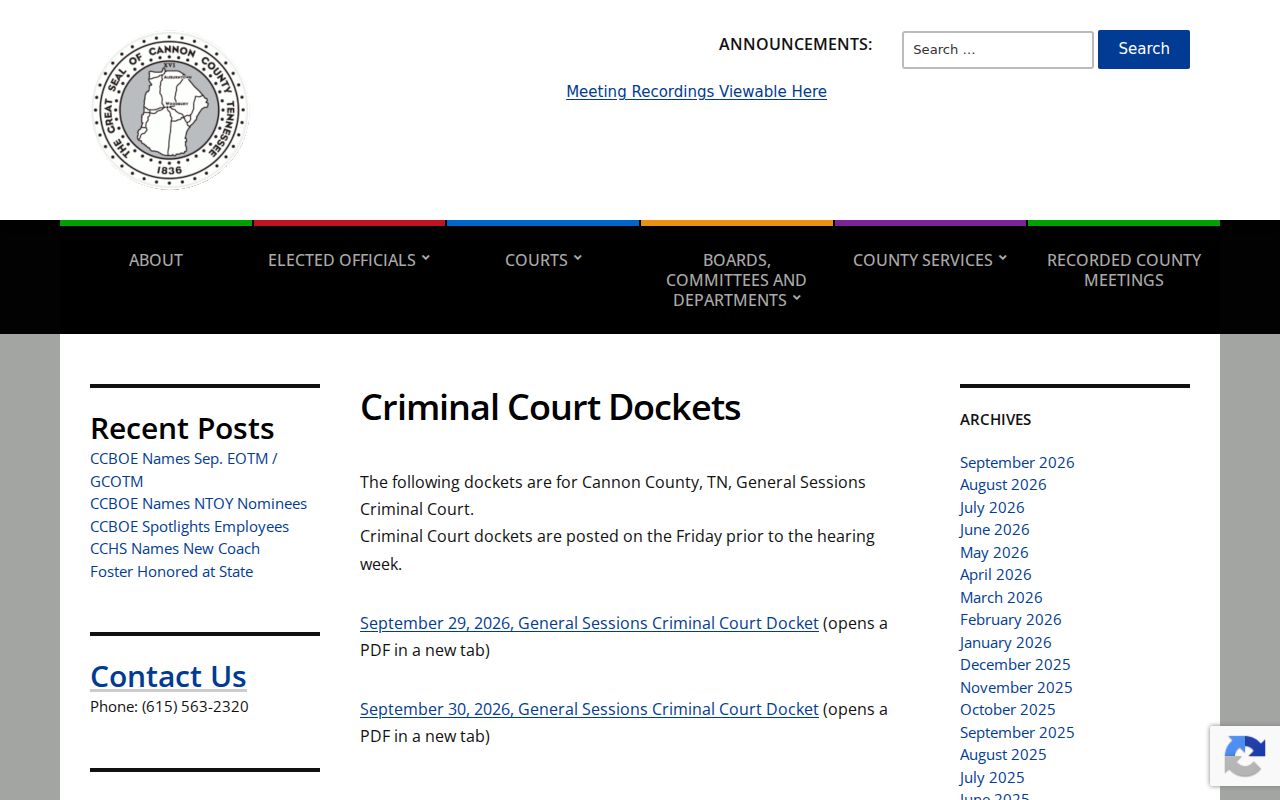The width and height of the screenshot is (1280, 800).
Task: Click the Search button
Action: point(1144,49)
